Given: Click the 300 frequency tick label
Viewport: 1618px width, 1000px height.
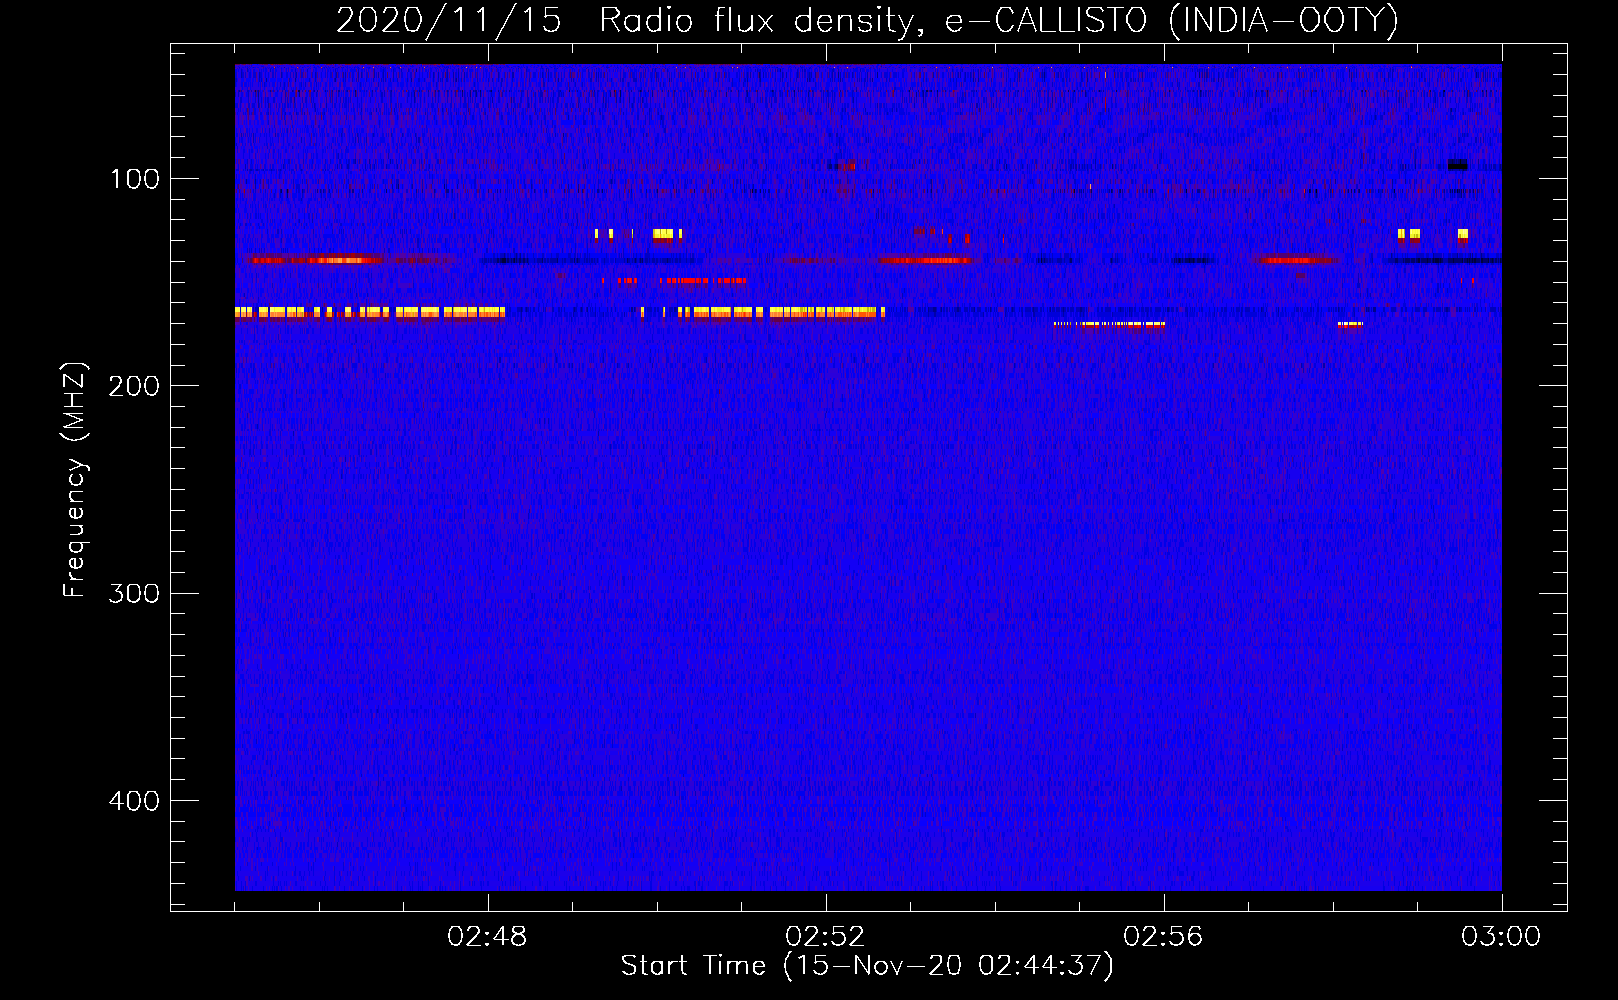Looking at the screenshot, I should 134,593.
